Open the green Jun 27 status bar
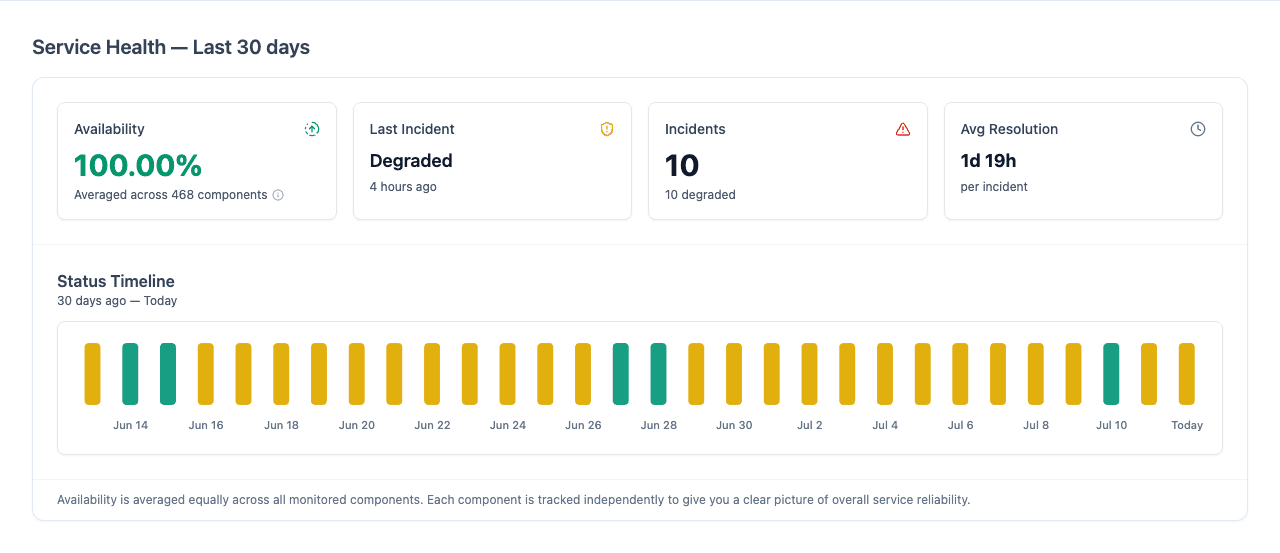This screenshot has width=1280, height=553. [x=621, y=374]
